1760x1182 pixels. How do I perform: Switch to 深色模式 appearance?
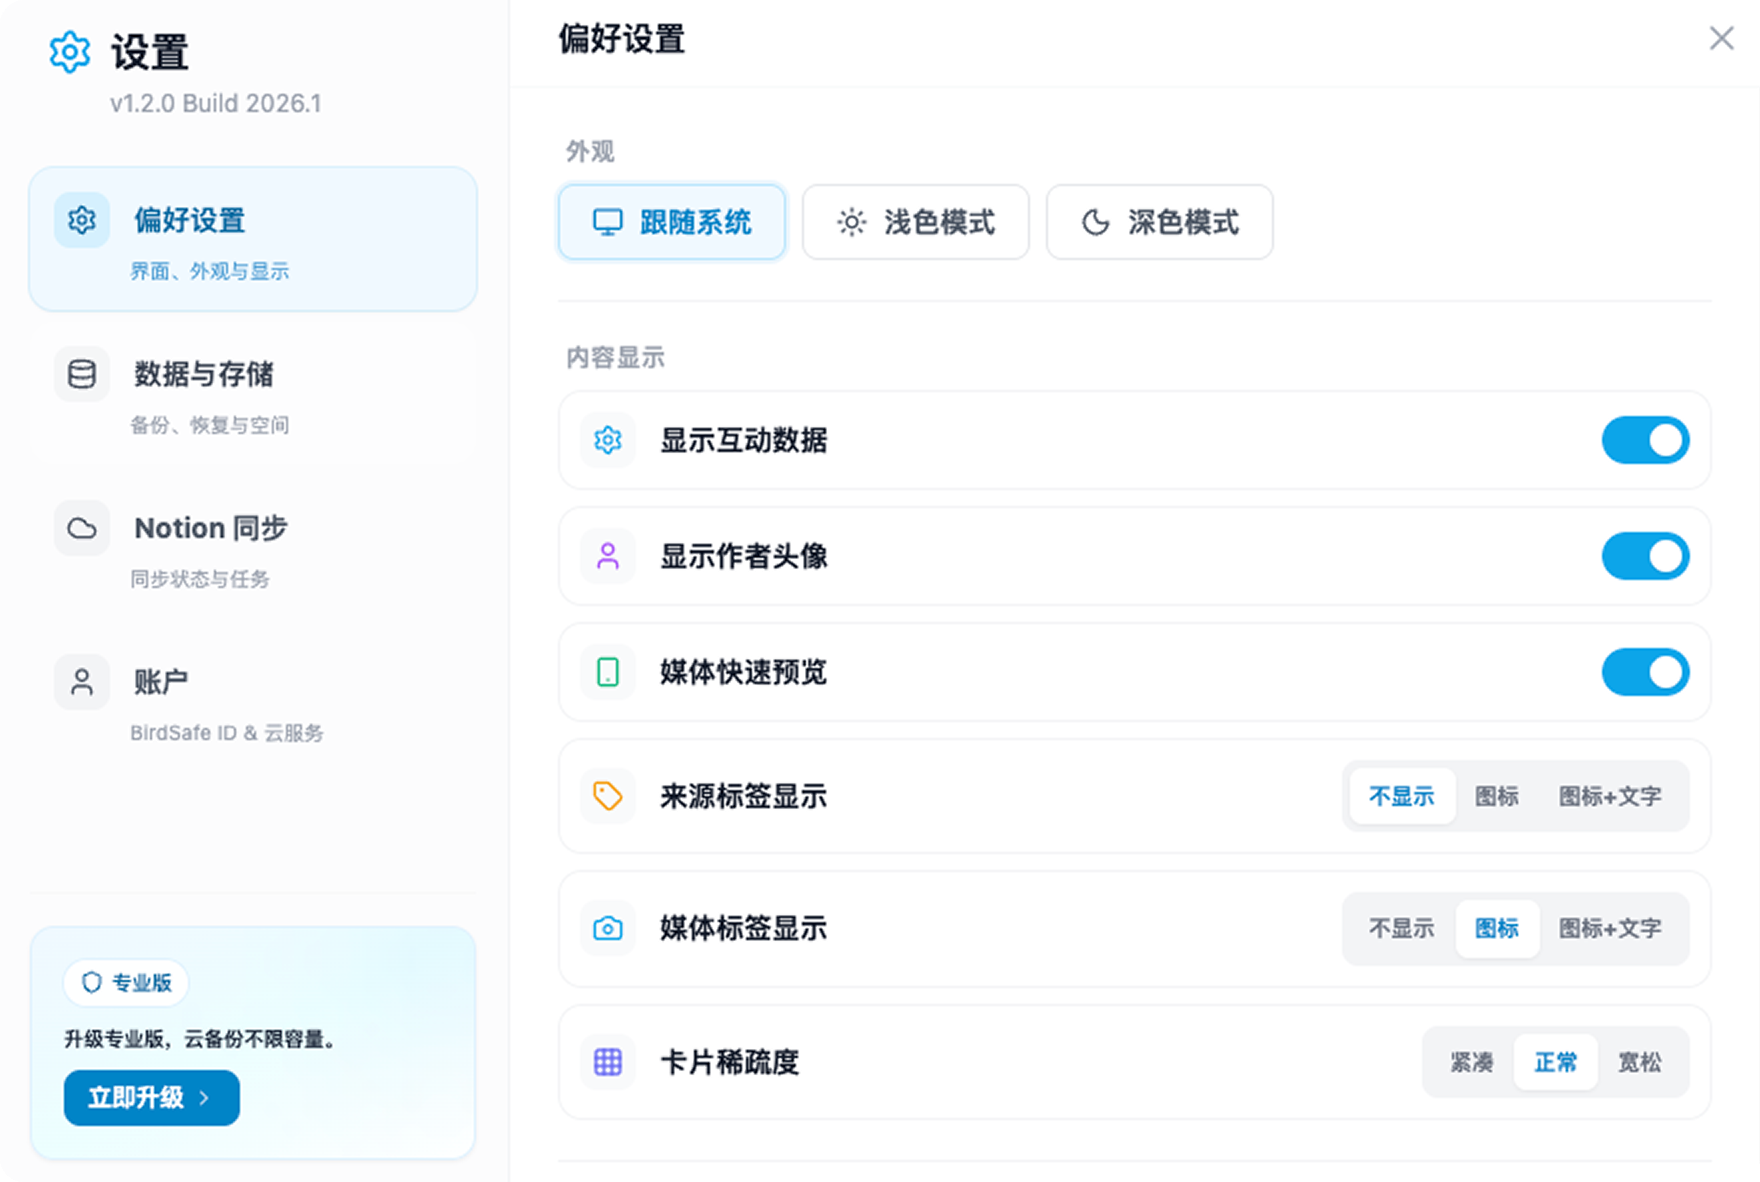tap(1159, 222)
